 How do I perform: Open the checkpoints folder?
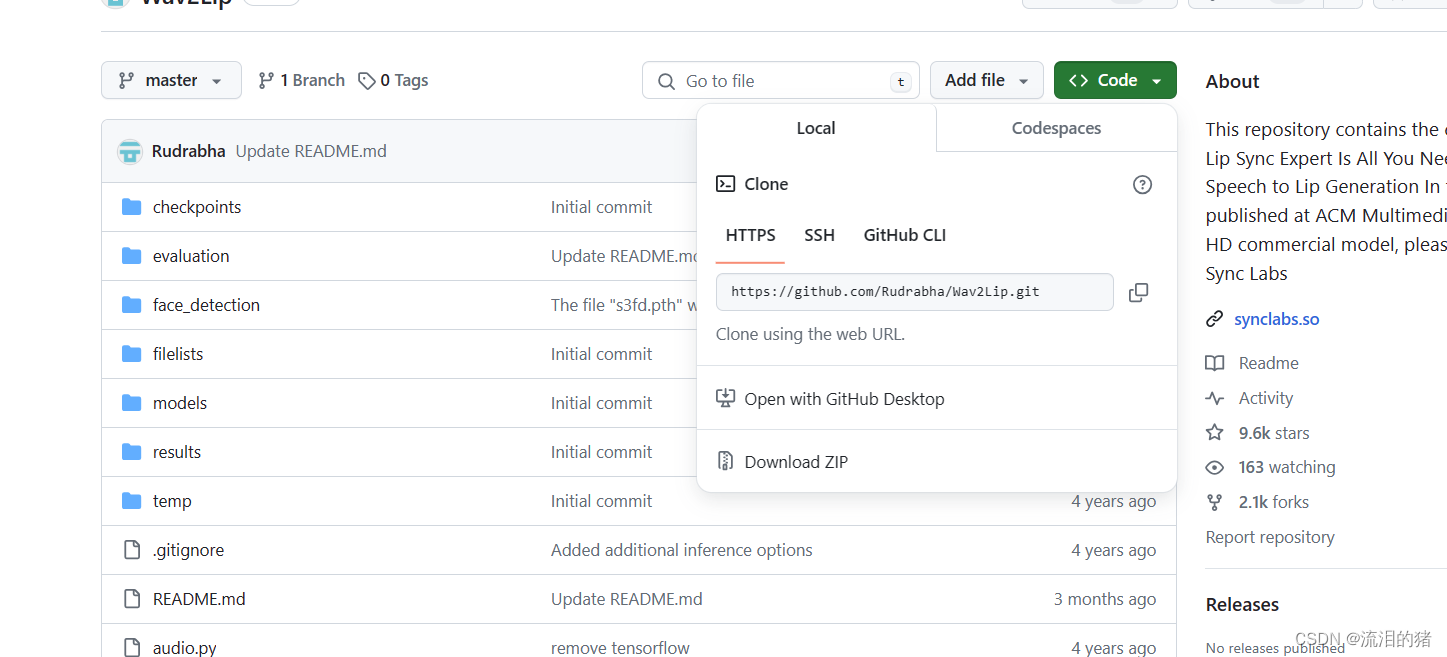coord(197,207)
